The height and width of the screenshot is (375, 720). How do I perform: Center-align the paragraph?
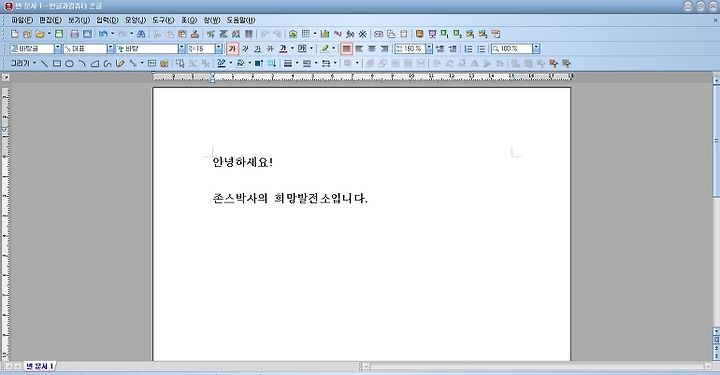pos(372,49)
